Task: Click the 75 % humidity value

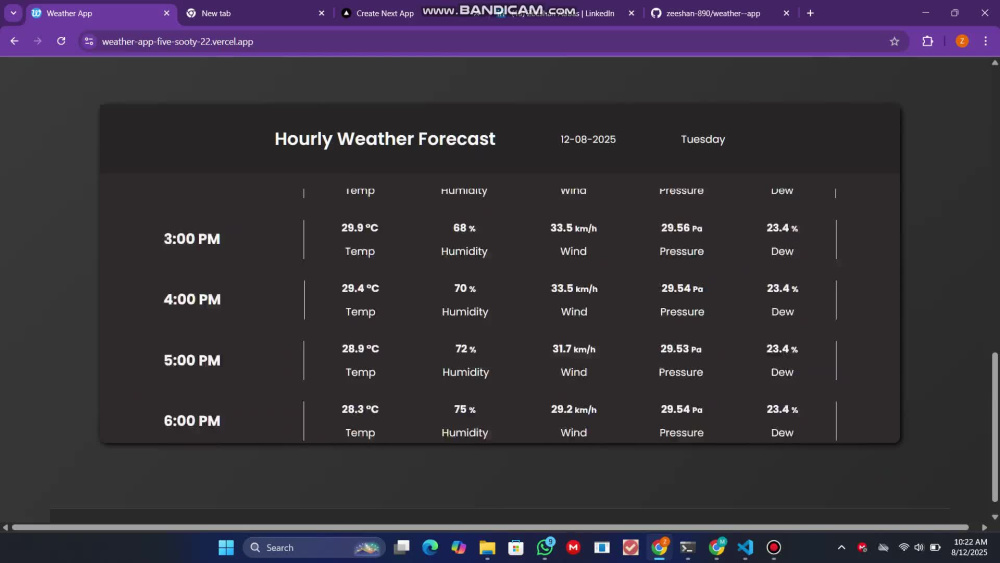Action: click(465, 410)
